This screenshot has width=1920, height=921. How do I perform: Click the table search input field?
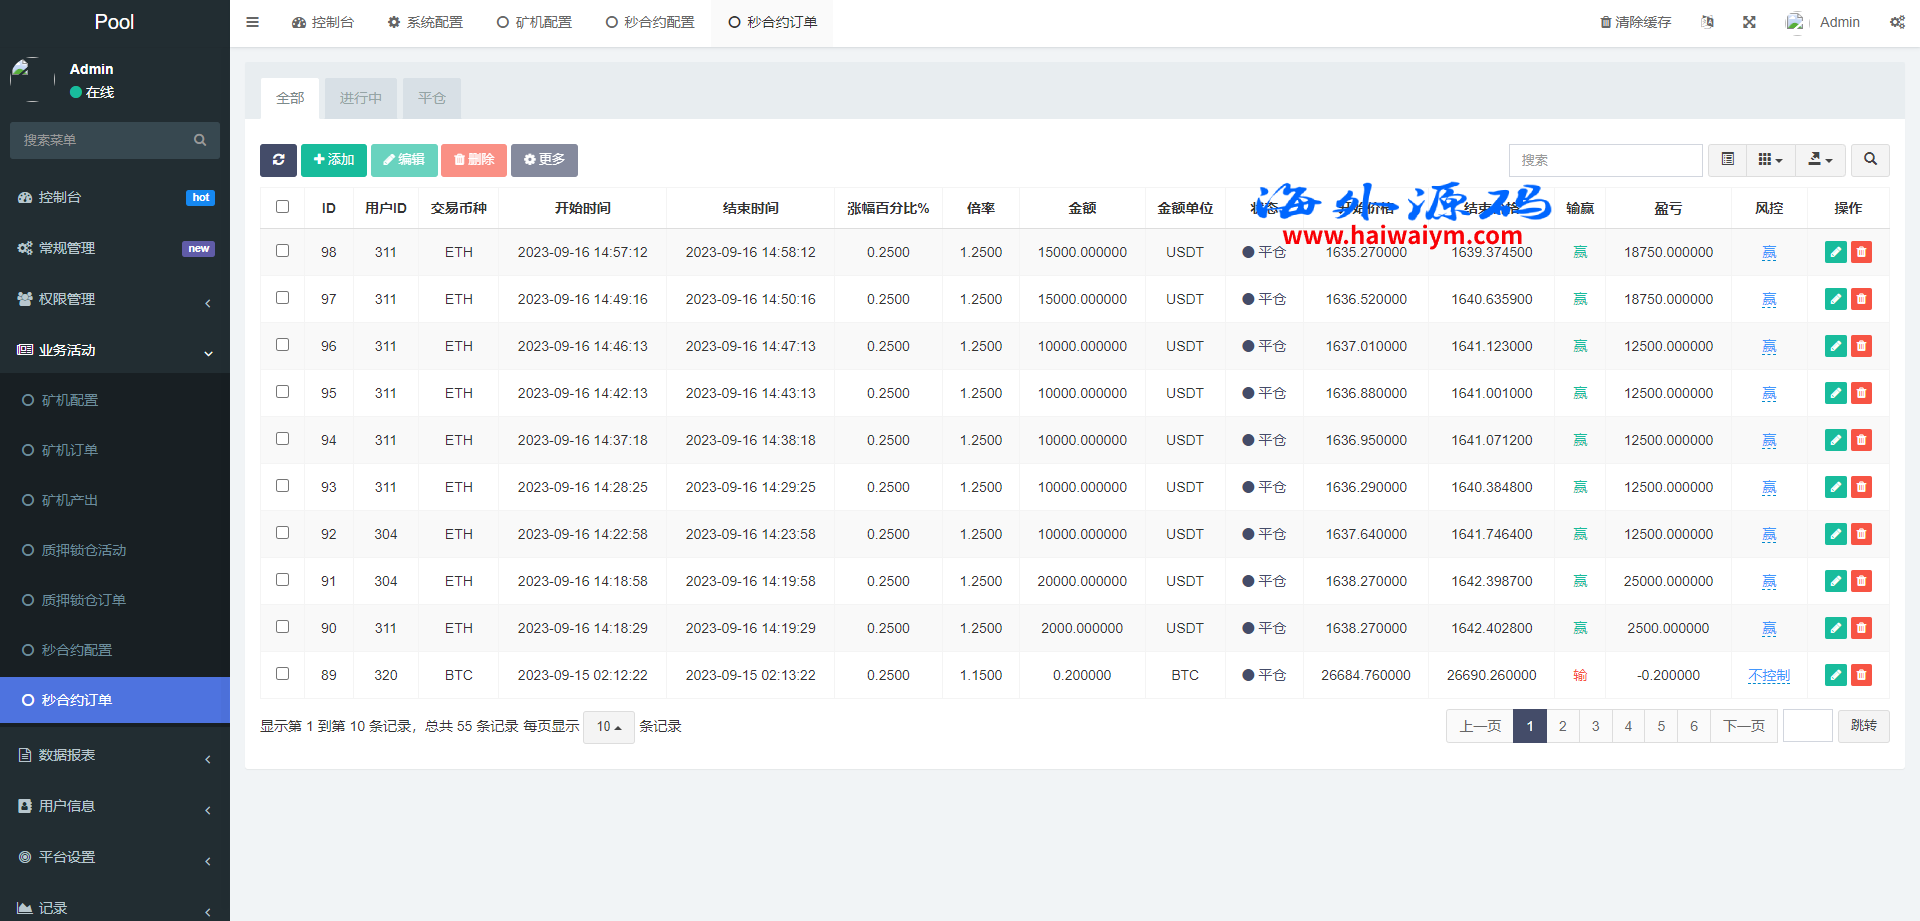pos(1604,160)
